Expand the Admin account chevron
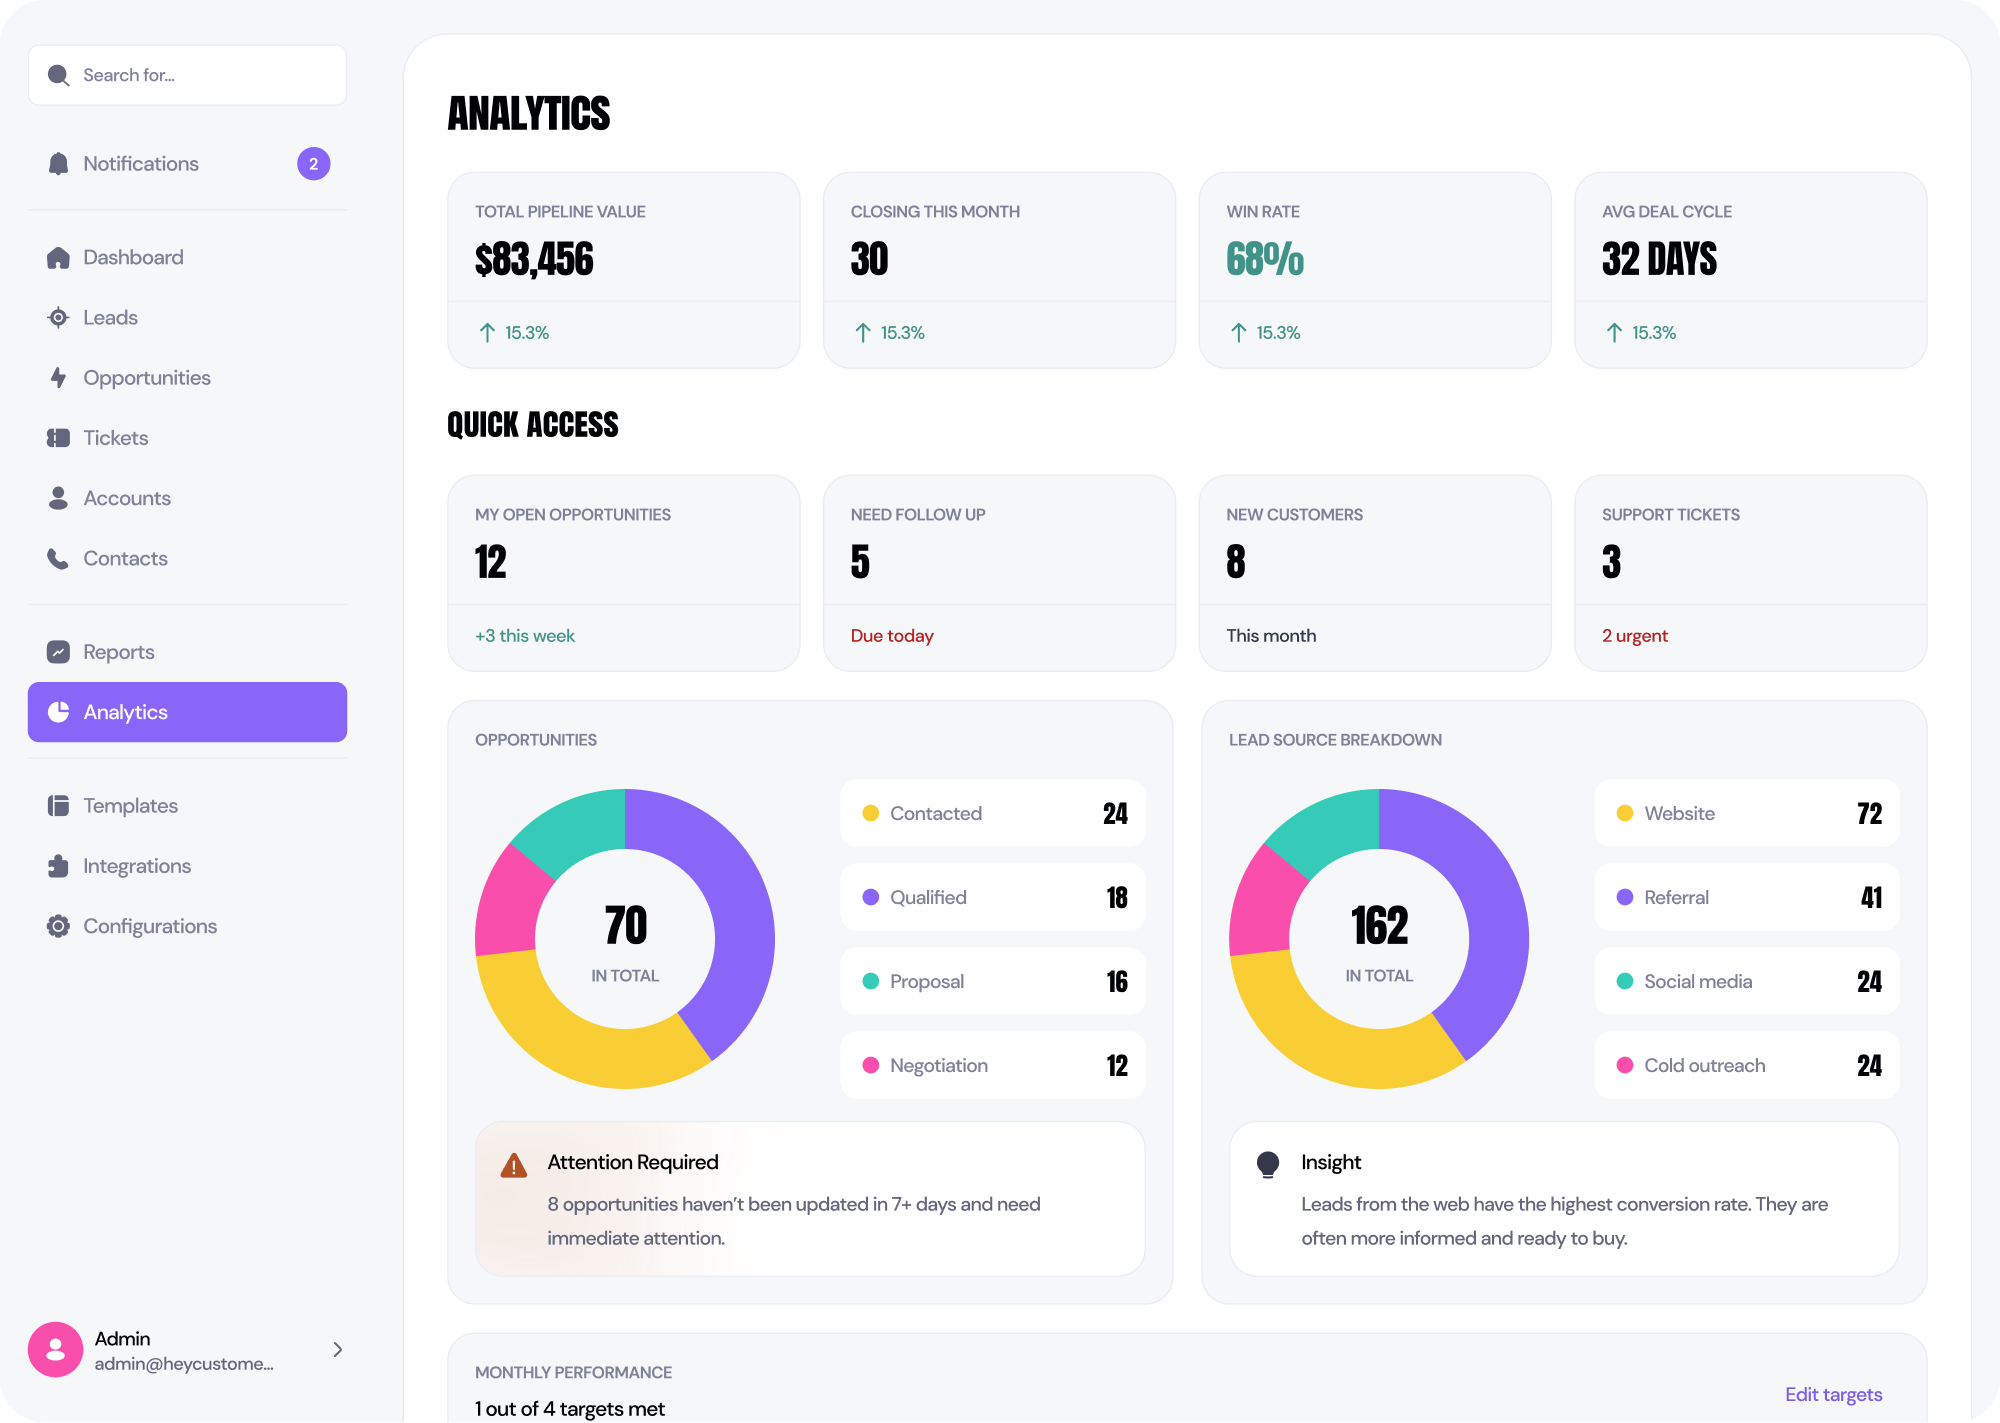2000x1423 pixels. click(337, 1349)
